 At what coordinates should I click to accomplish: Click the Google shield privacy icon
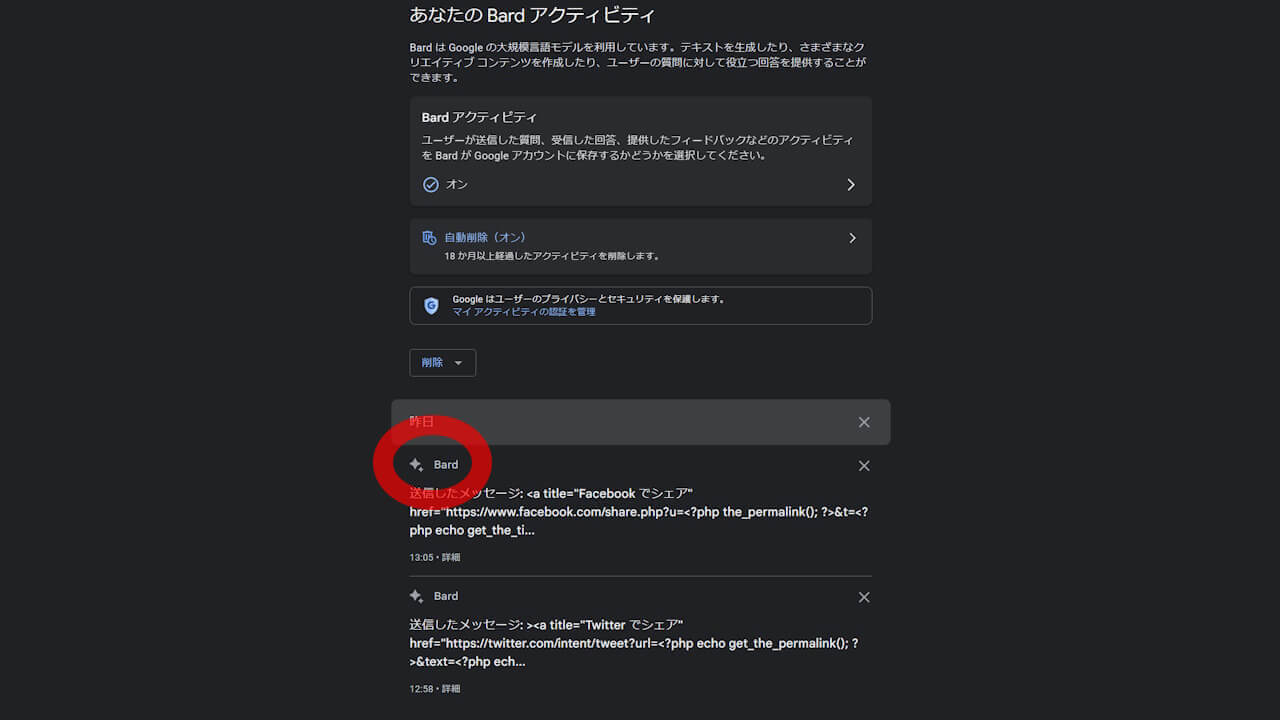431,306
